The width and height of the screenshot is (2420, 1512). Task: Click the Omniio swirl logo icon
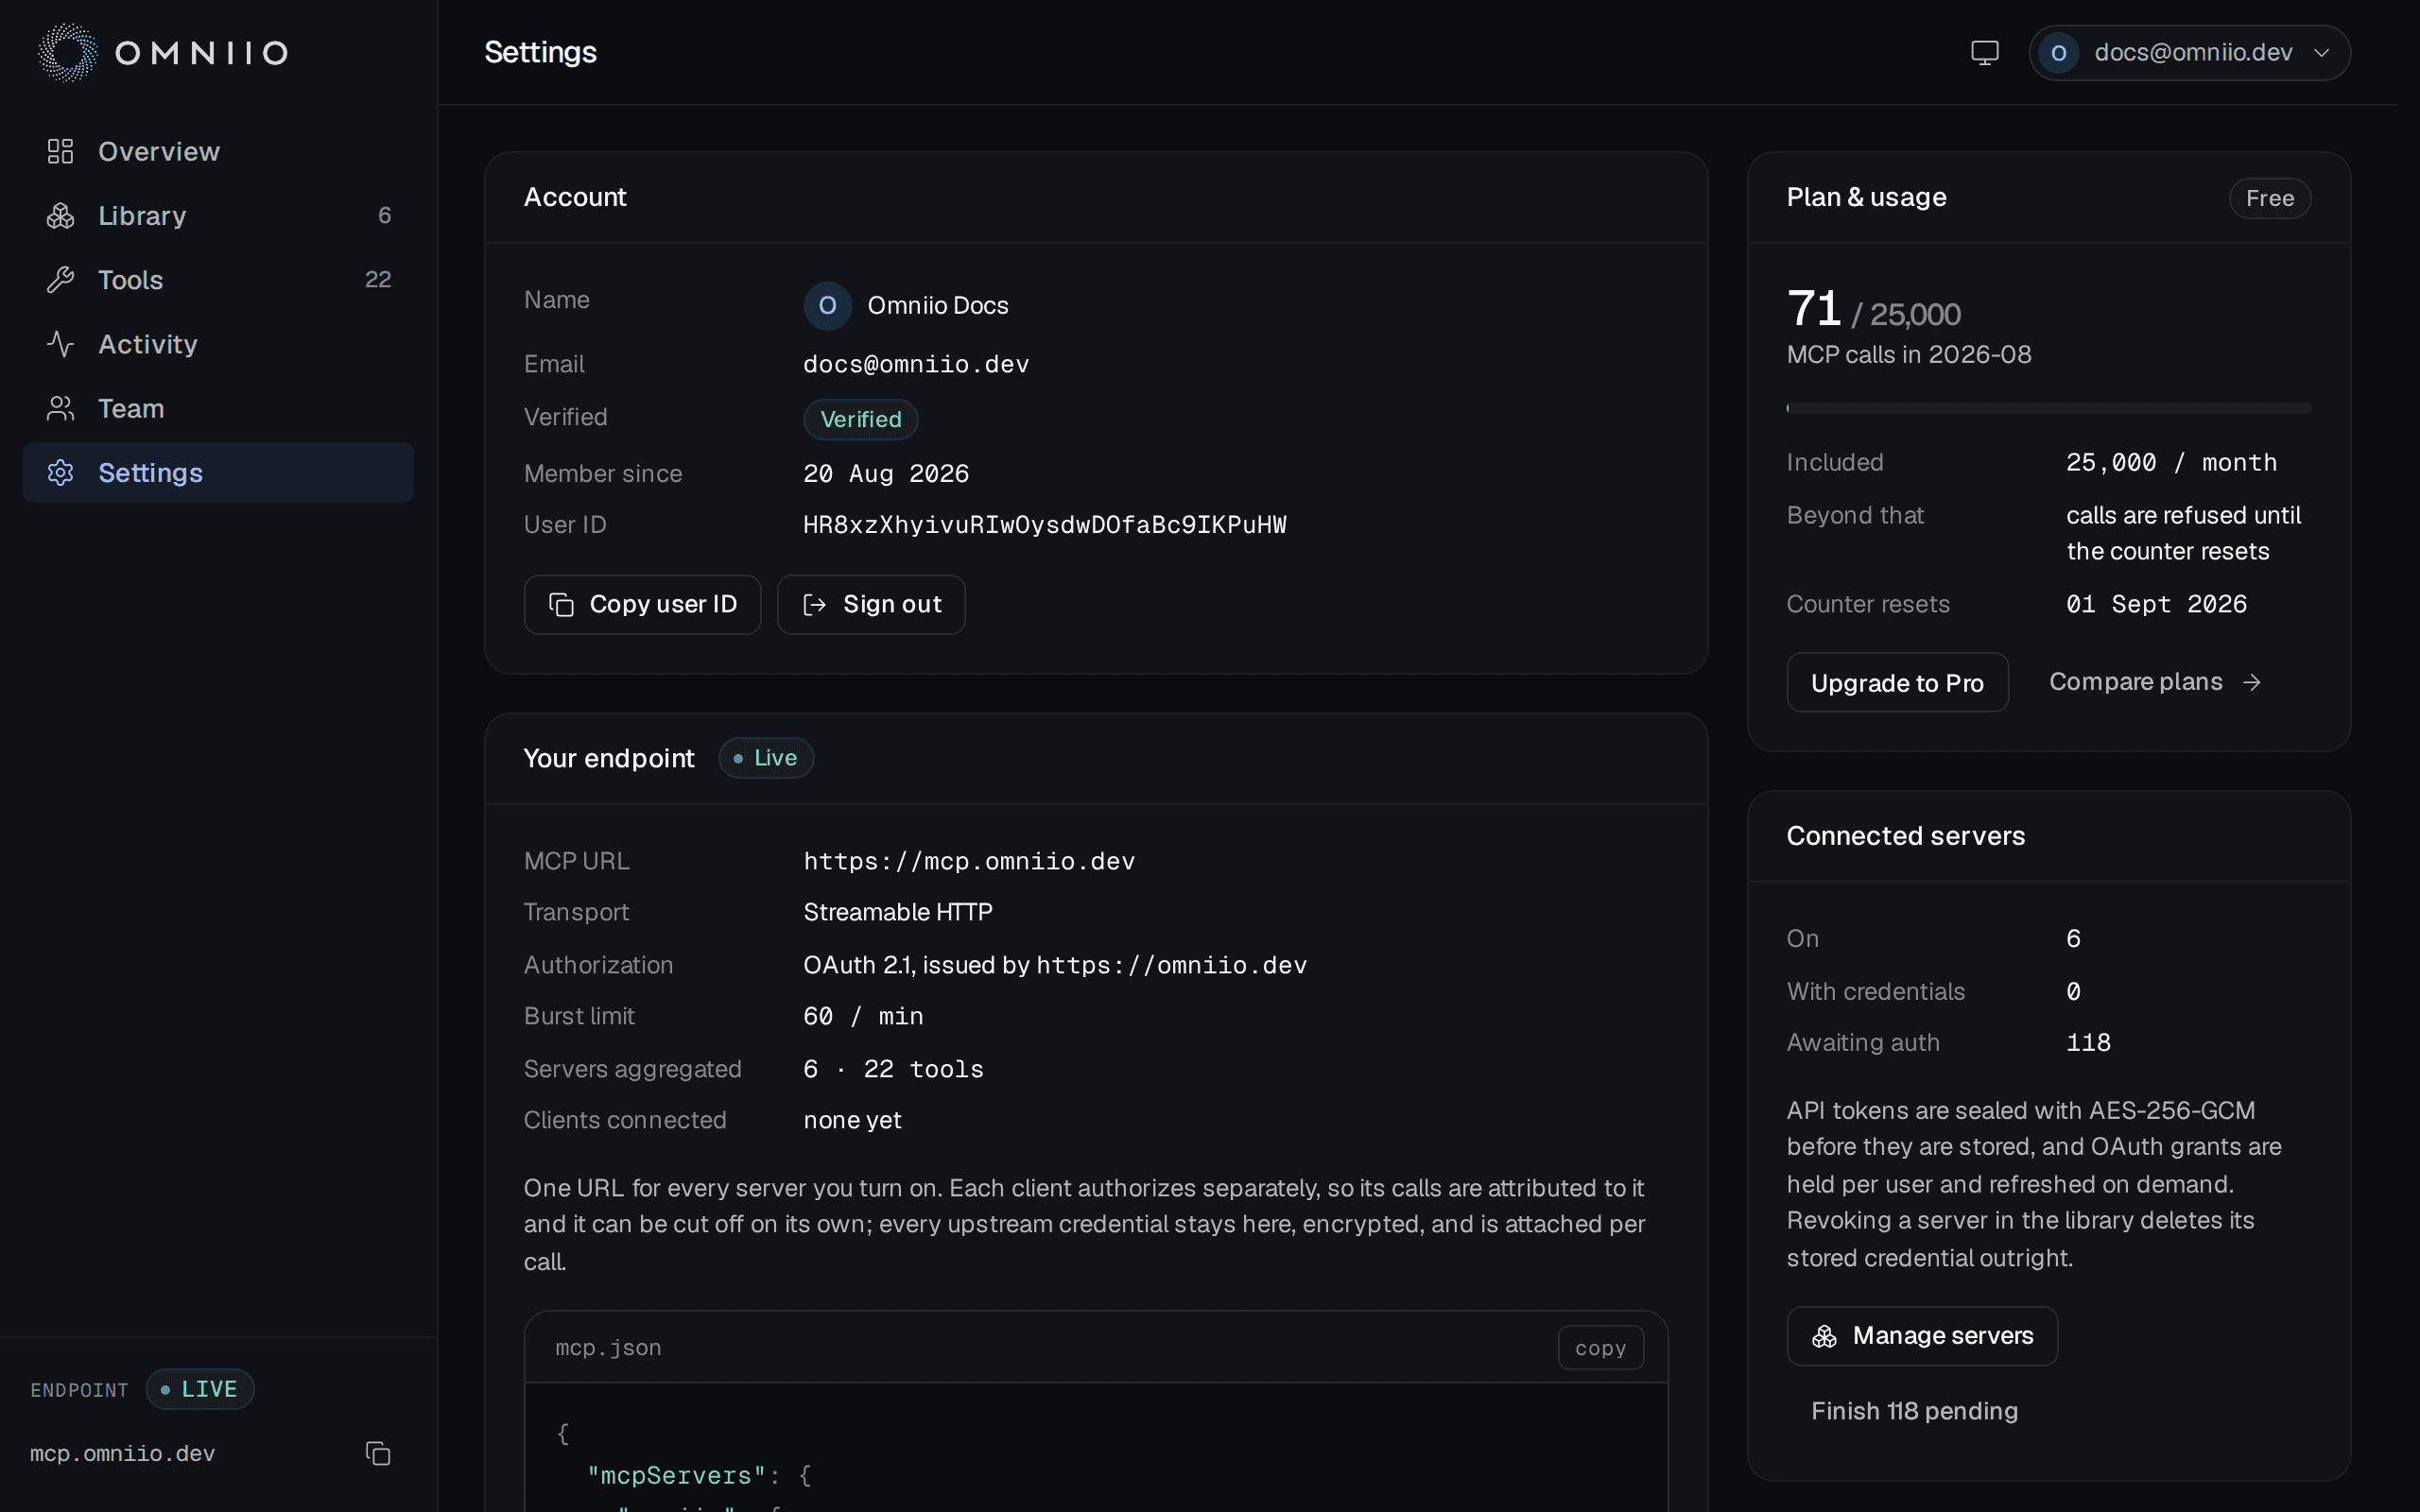tap(68, 52)
